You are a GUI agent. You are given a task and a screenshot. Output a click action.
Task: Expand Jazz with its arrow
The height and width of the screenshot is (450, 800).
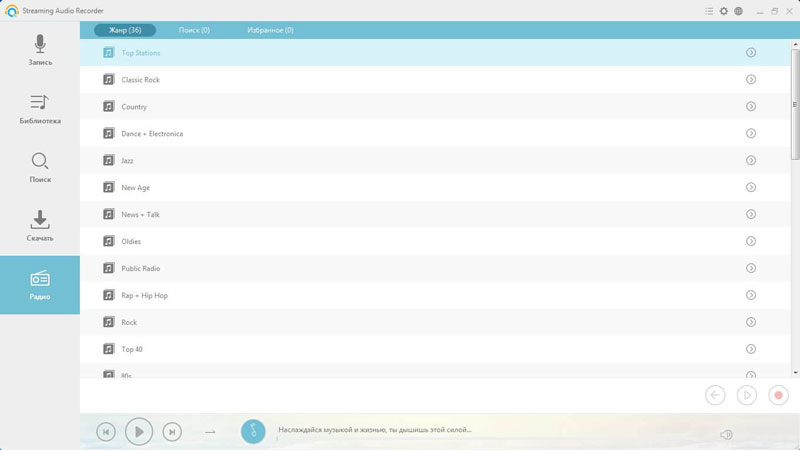751,161
